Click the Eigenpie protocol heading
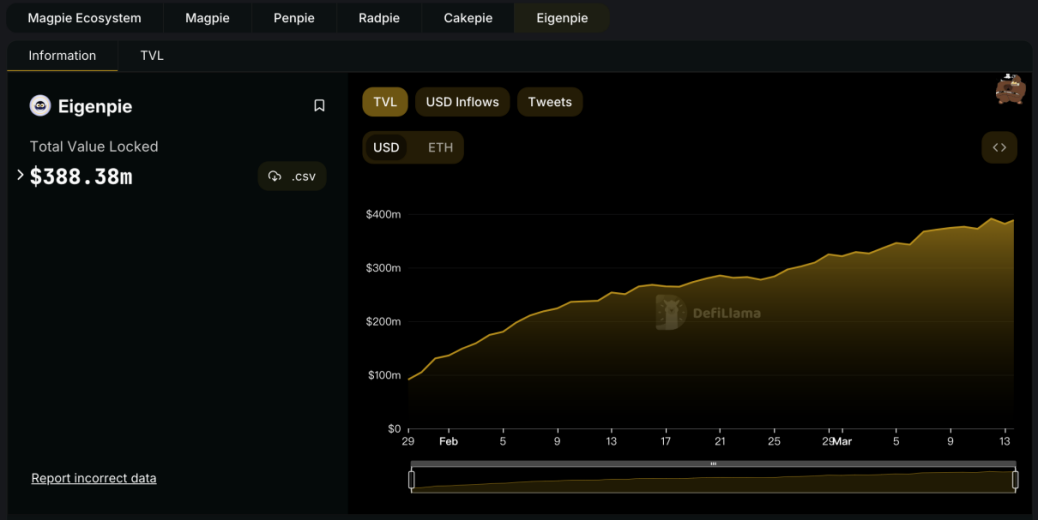Image resolution: width=1038 pixels, height=520 pixels. point(95,107)
